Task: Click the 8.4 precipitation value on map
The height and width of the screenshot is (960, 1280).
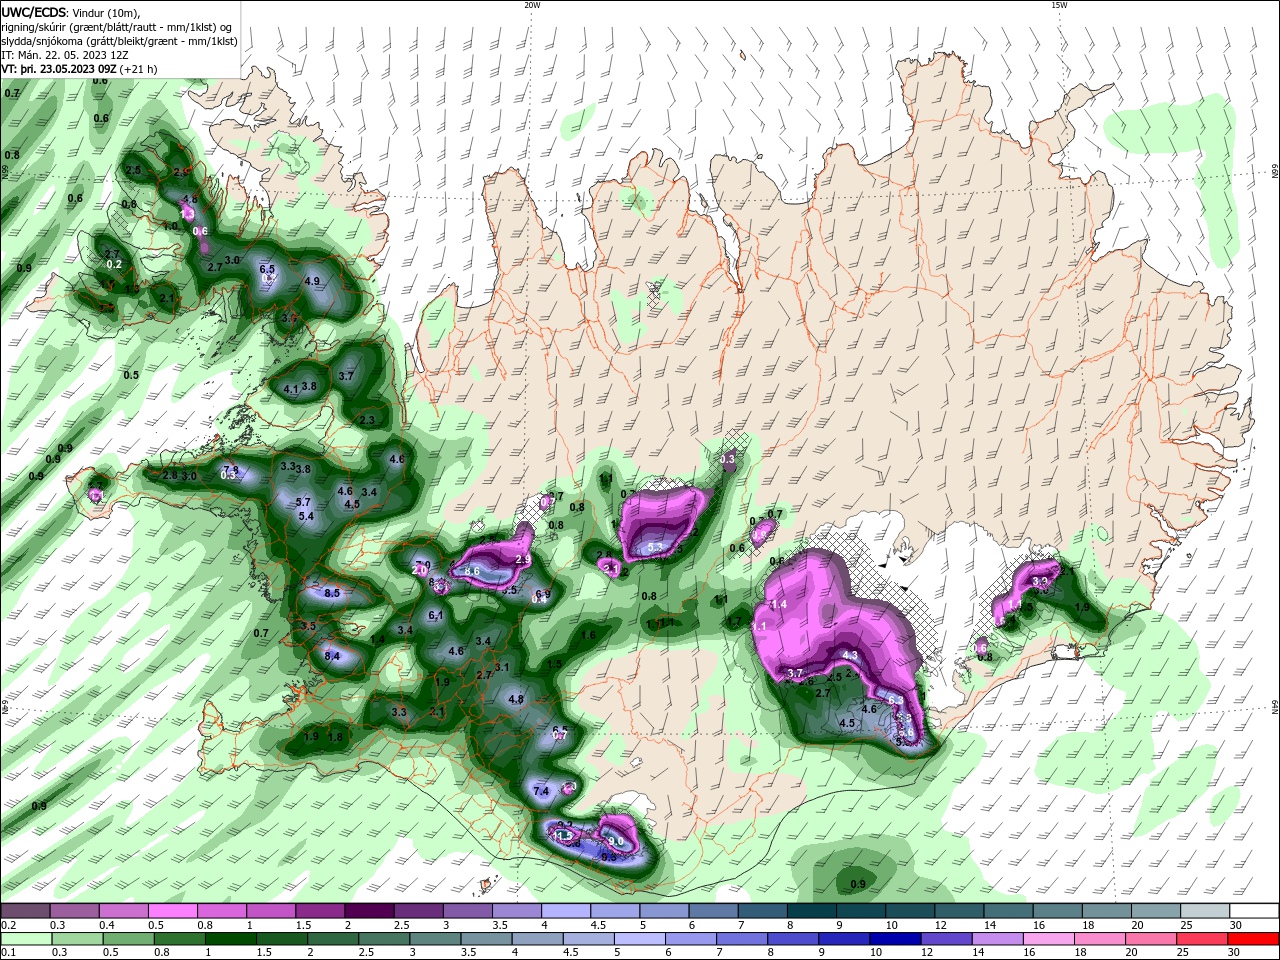Action: click(x=333, y=656)
